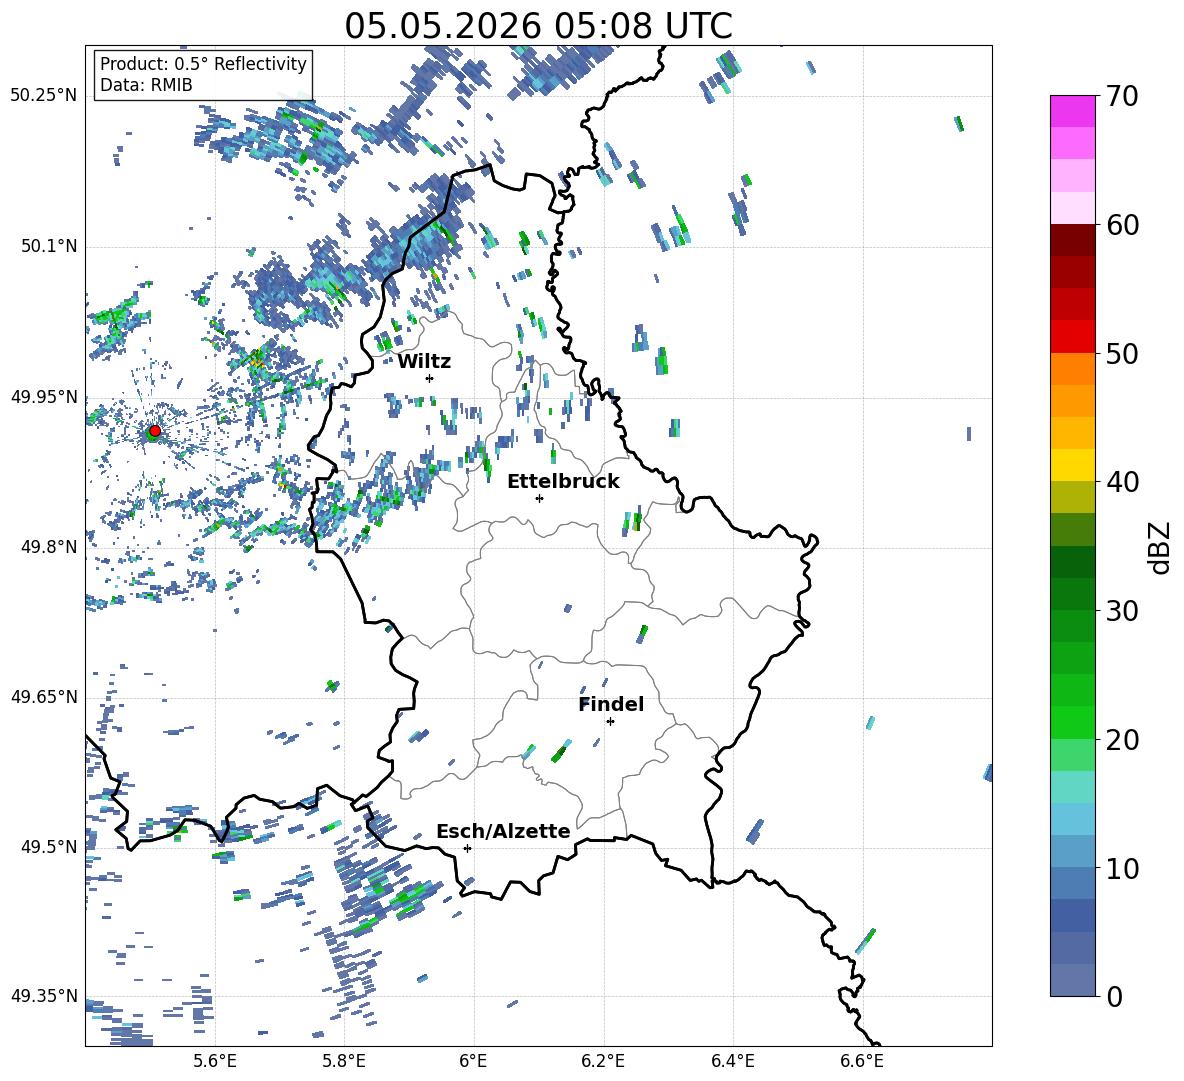Click the dark green 30 dBZ colorbar segment
1184x1081 pixels.
tap(1072, 594)
